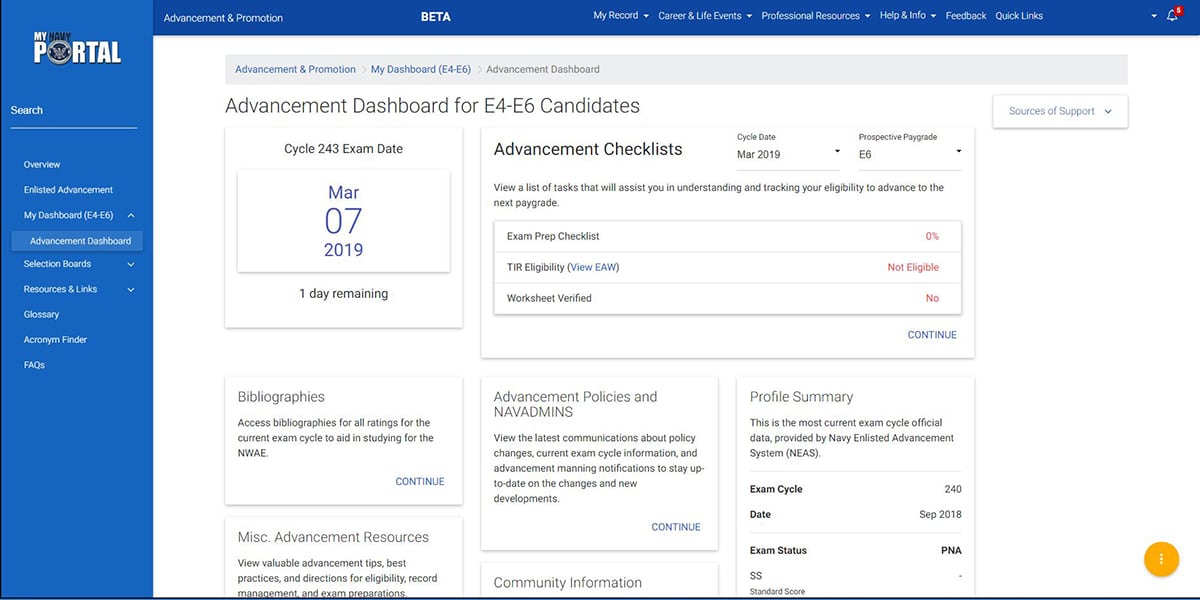Expand the Sources of Support menu
Screen dimensions: 1200x600
[1059, 111]
